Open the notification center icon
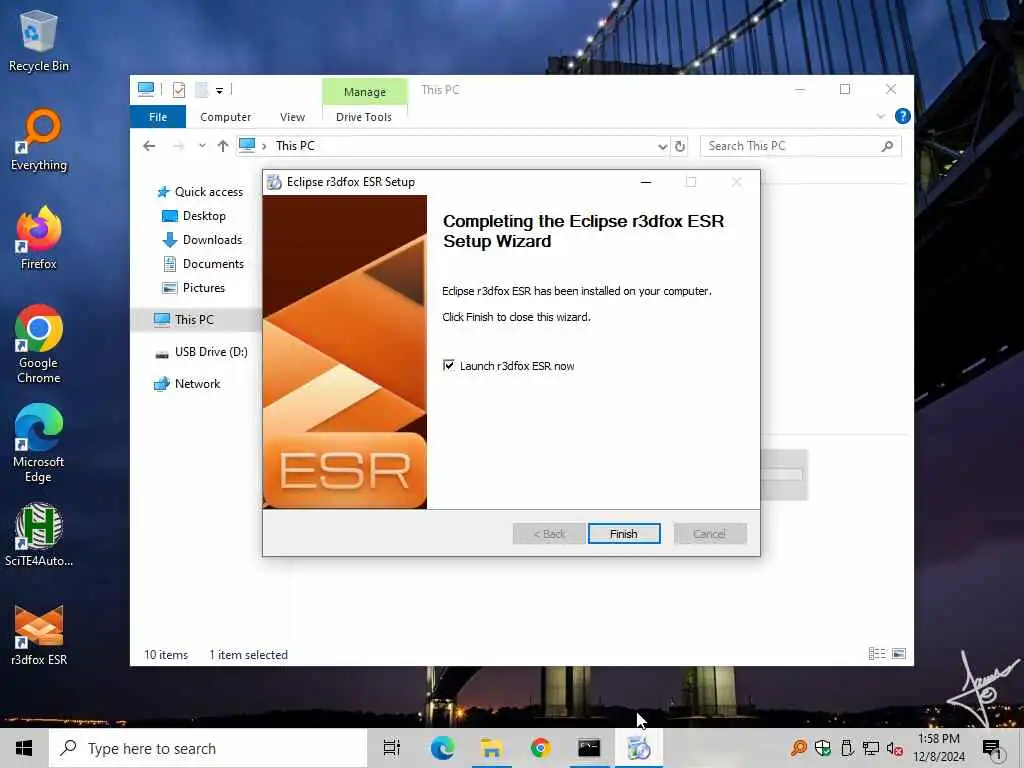This screenshot has height=768, width=1024. point(993,750)
